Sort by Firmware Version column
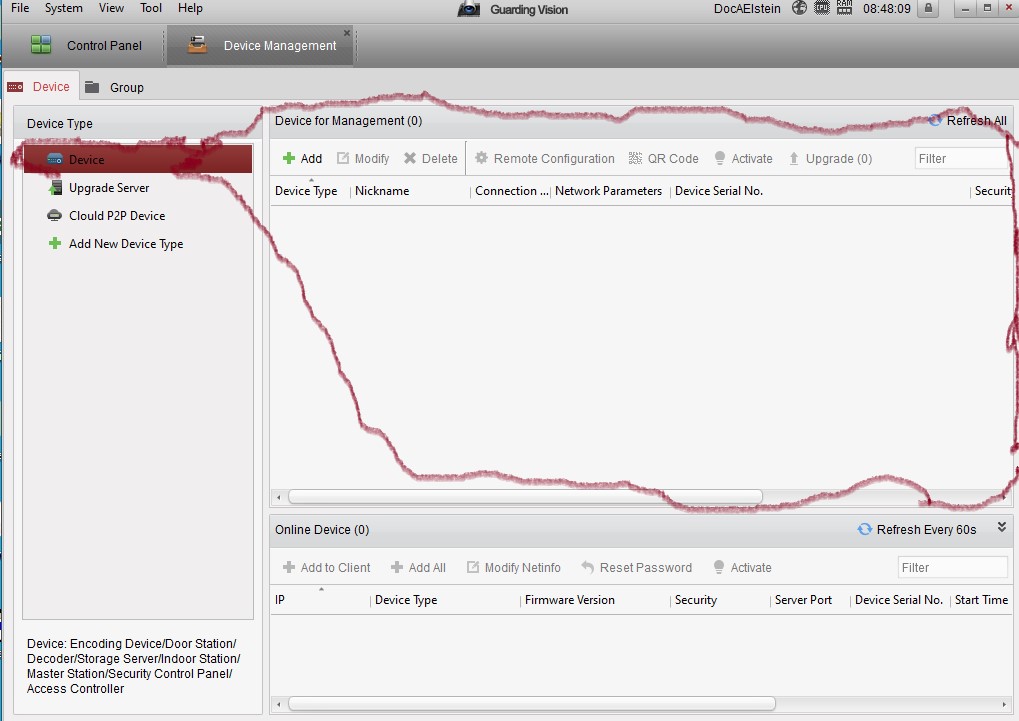The width and height of the screenshot is (1019, 721). (569, 600)
